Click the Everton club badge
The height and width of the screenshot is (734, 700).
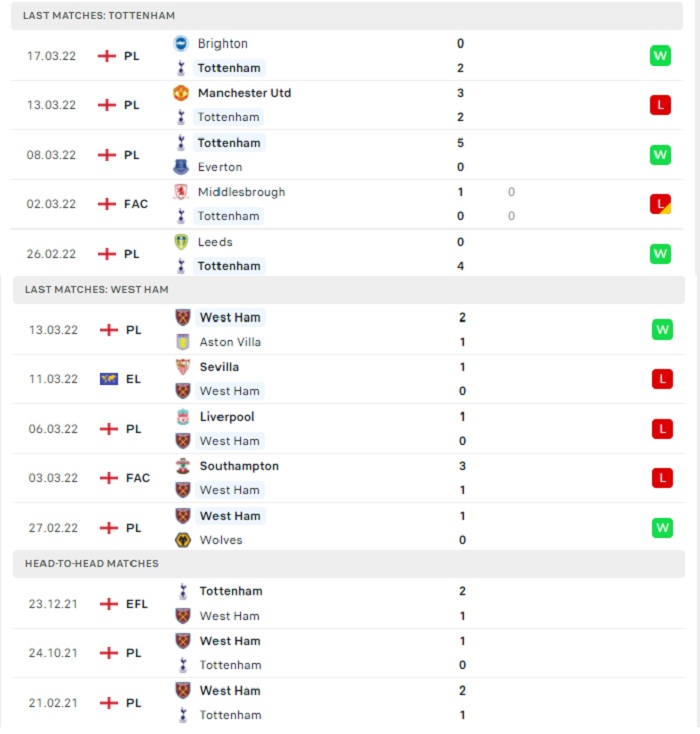(x=181, y=167)
